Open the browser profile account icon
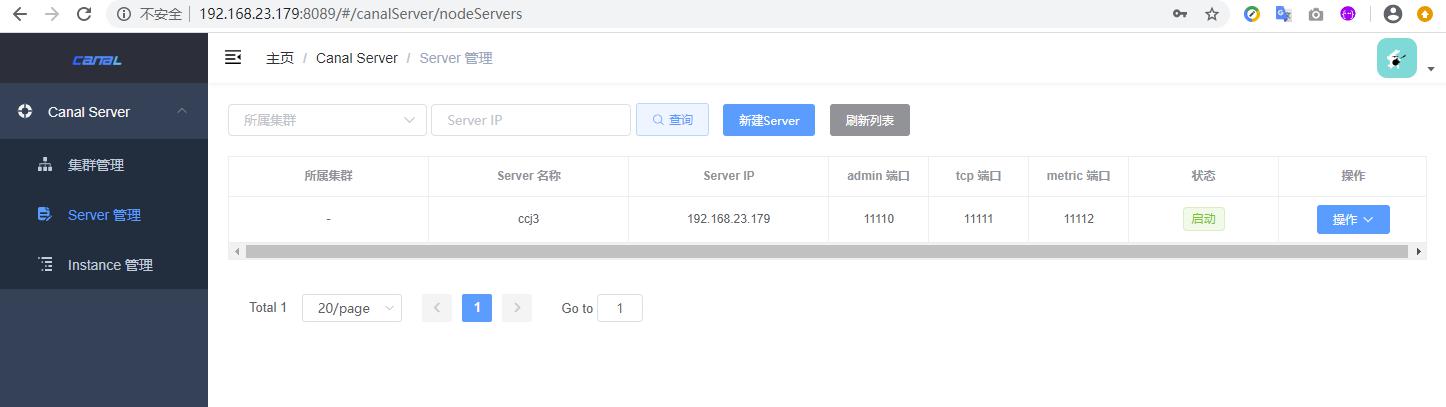 pos(1393,14)
